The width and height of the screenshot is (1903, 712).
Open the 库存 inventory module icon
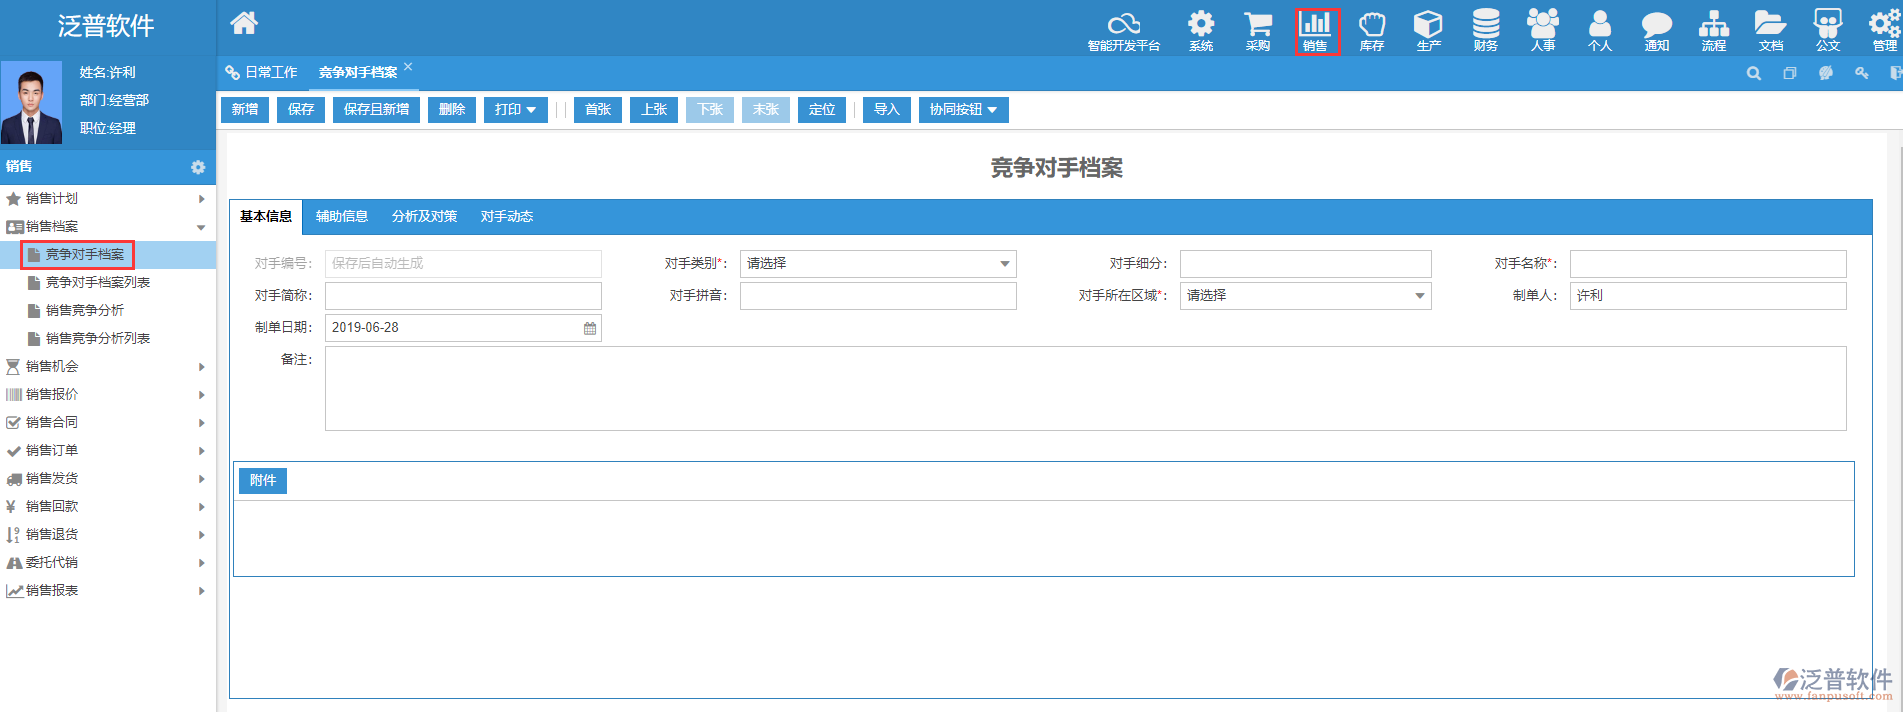[x=1371, y=30]
